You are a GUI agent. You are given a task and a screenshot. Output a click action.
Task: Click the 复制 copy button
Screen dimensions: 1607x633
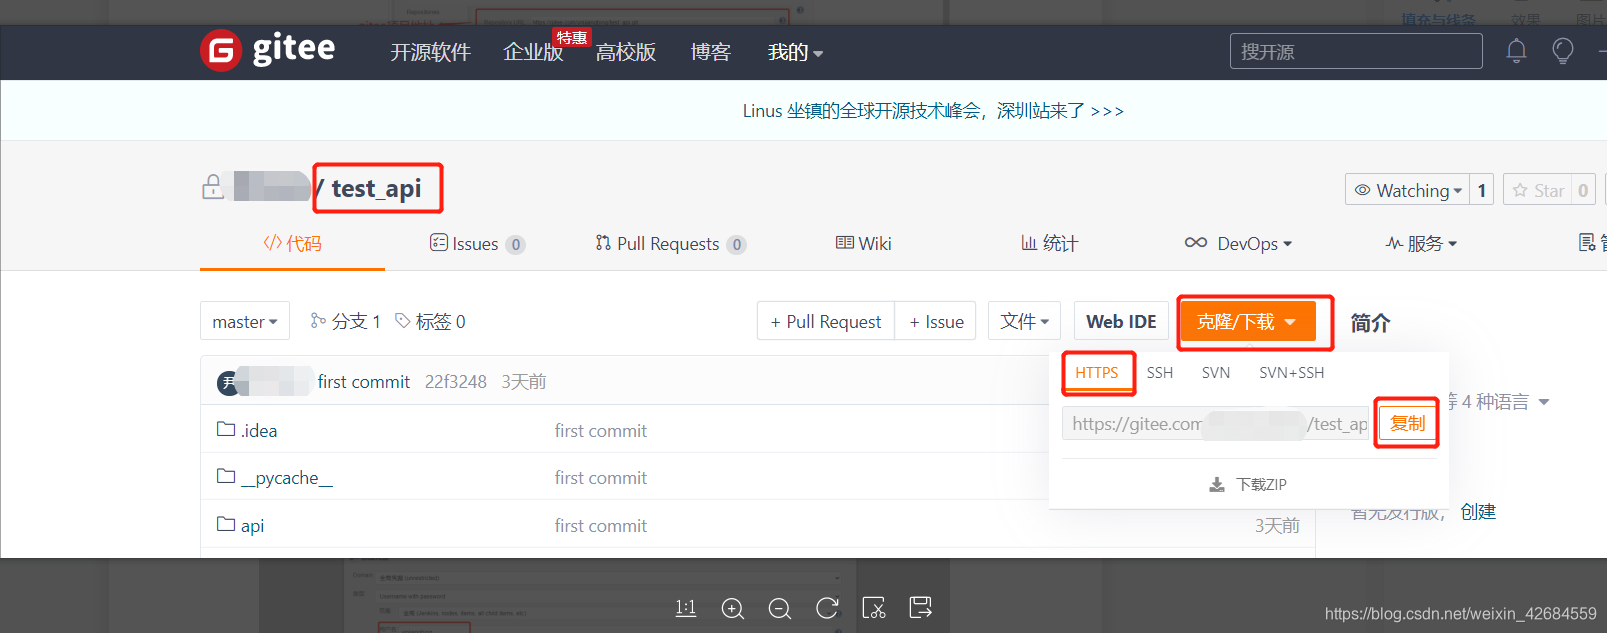[x=1407, y=423]
